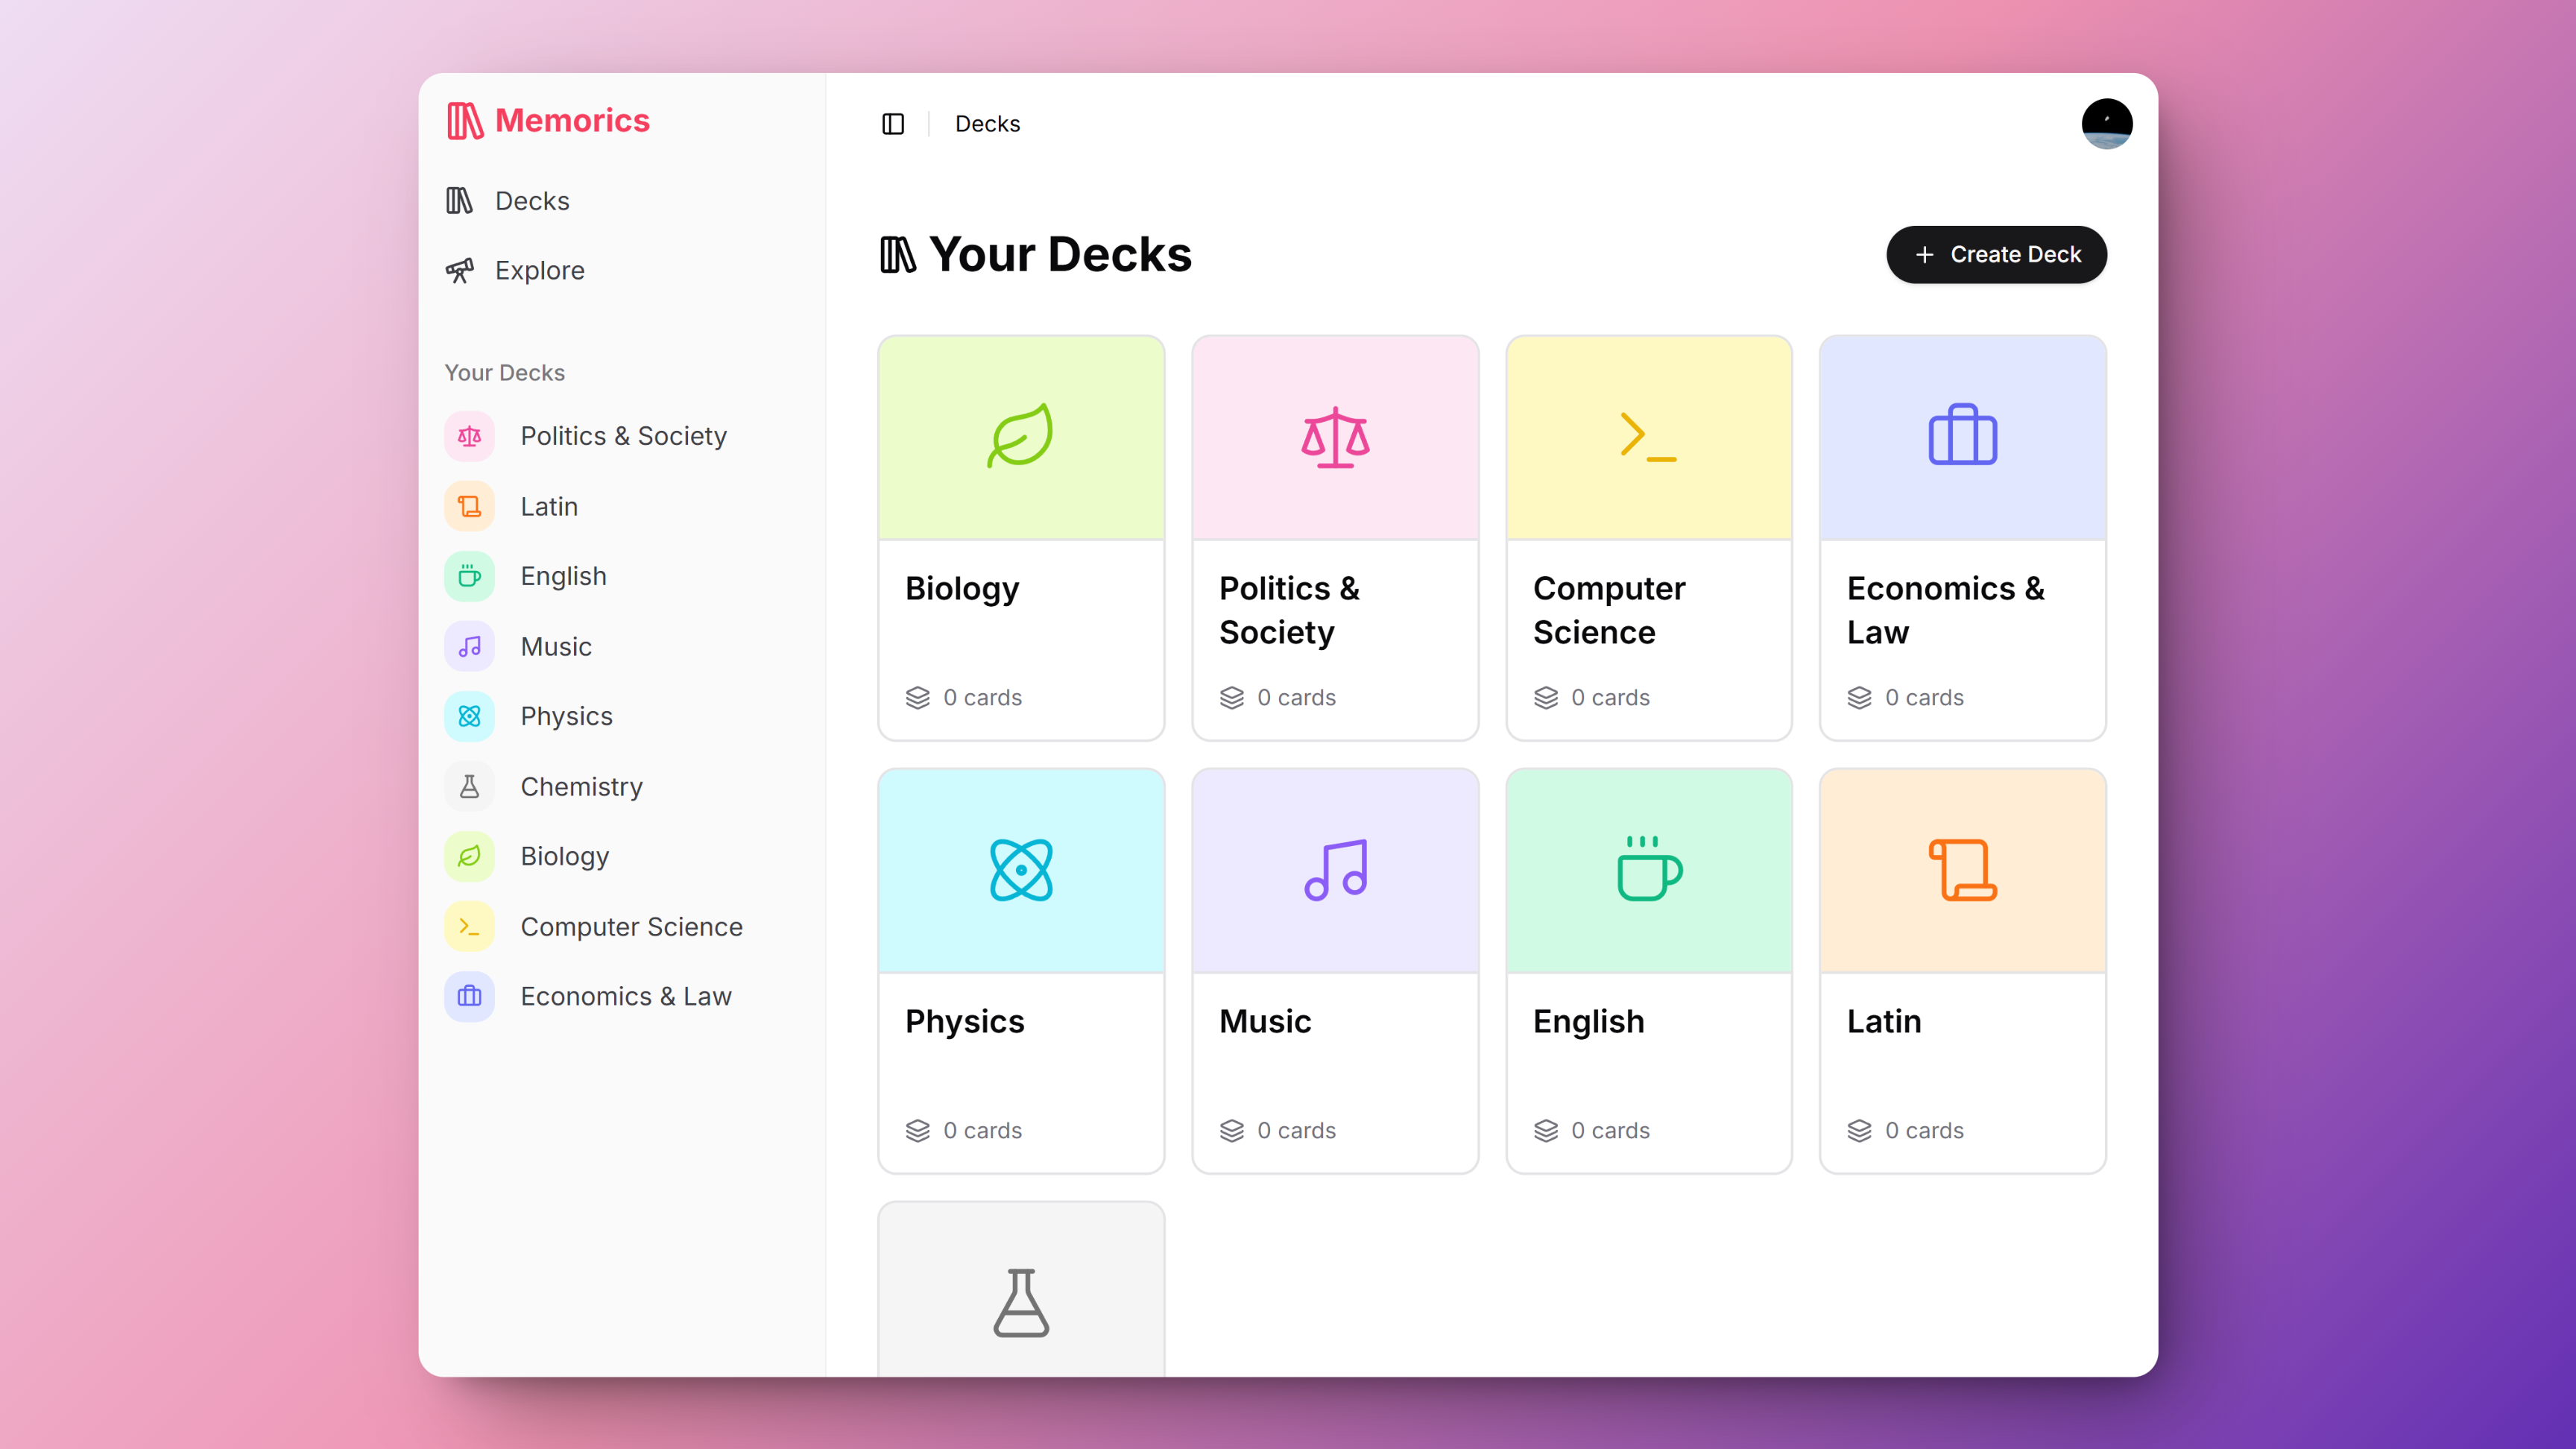Select the Latin scroll icon in sidebar
This screenshot has height=1449, width=2576.
(469, 507)
